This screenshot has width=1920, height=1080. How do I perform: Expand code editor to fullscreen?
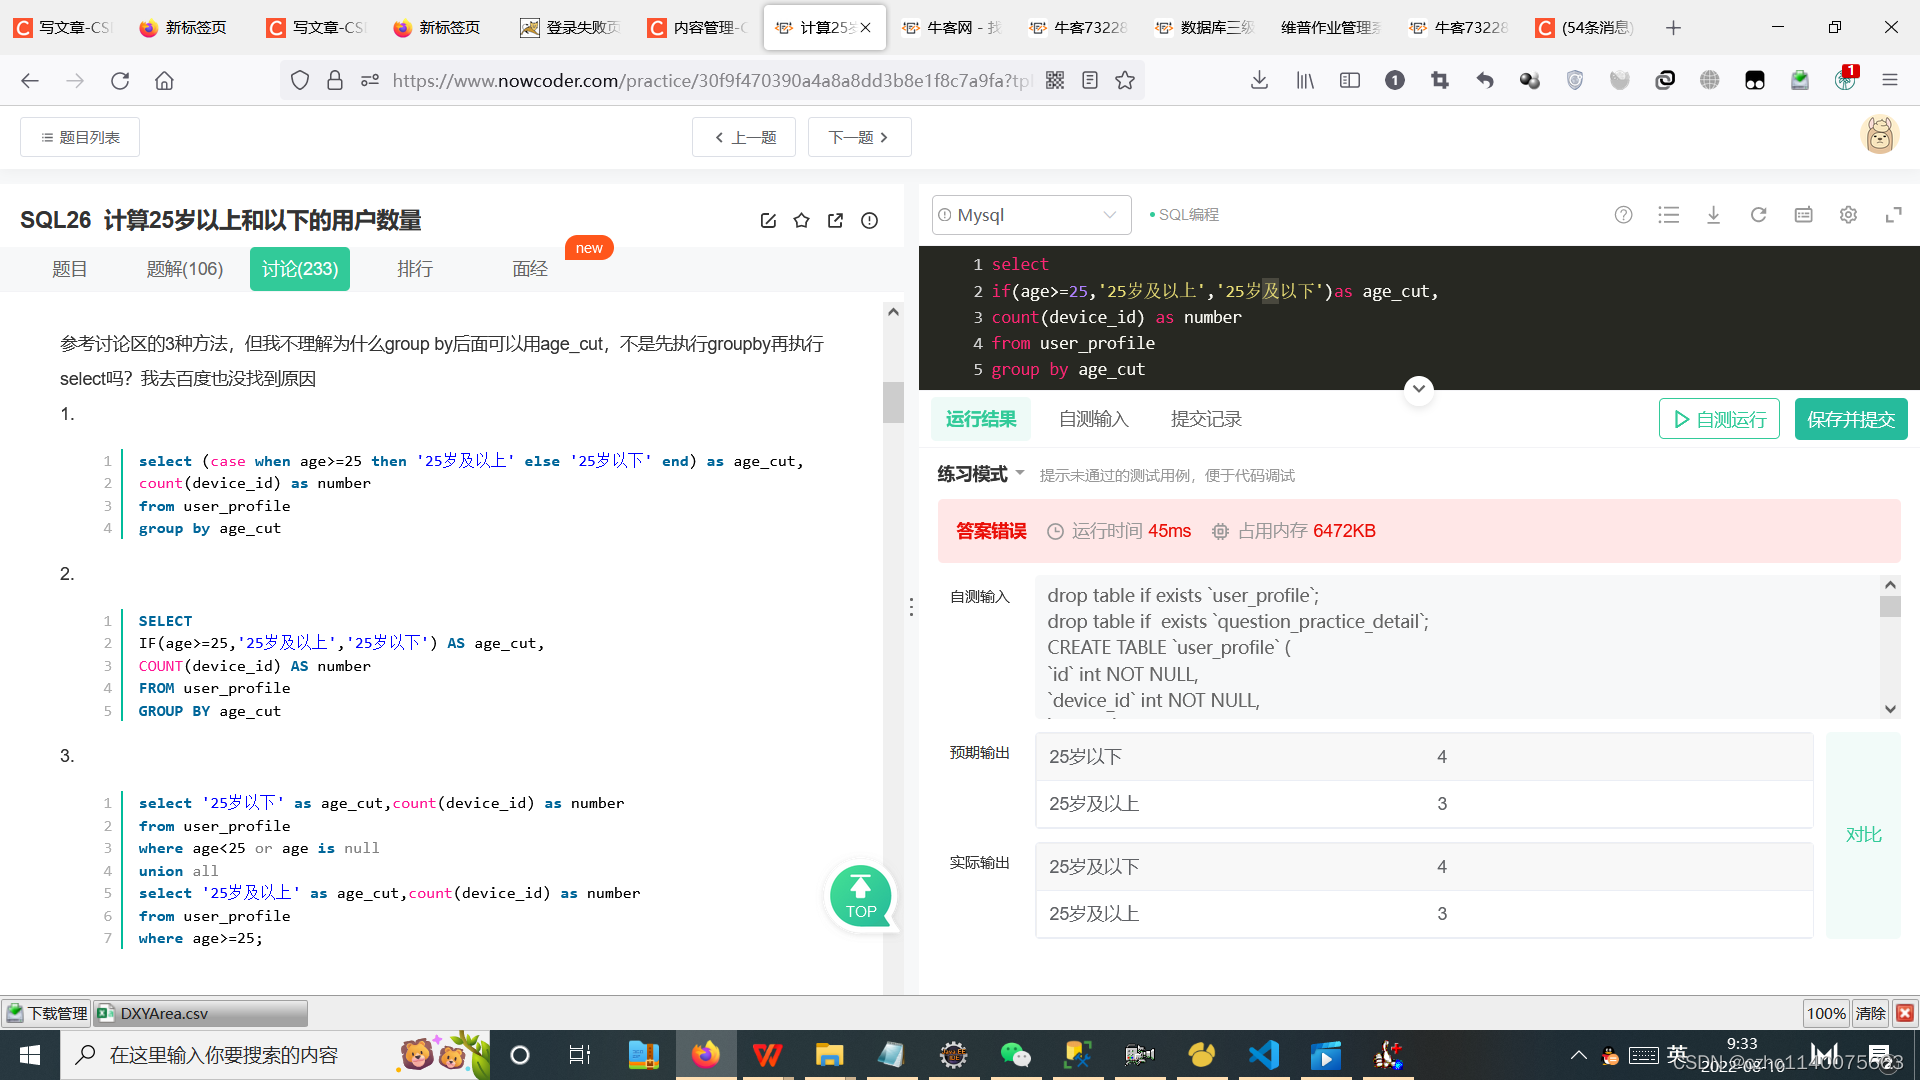click(1893, 215)
